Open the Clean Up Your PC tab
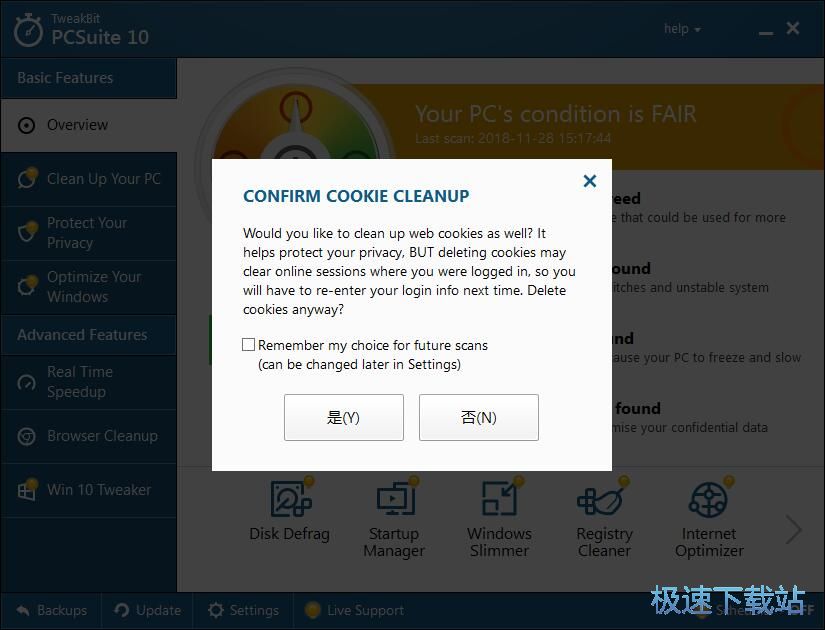Viewport: 825px width, 630px height. (88, 179)
